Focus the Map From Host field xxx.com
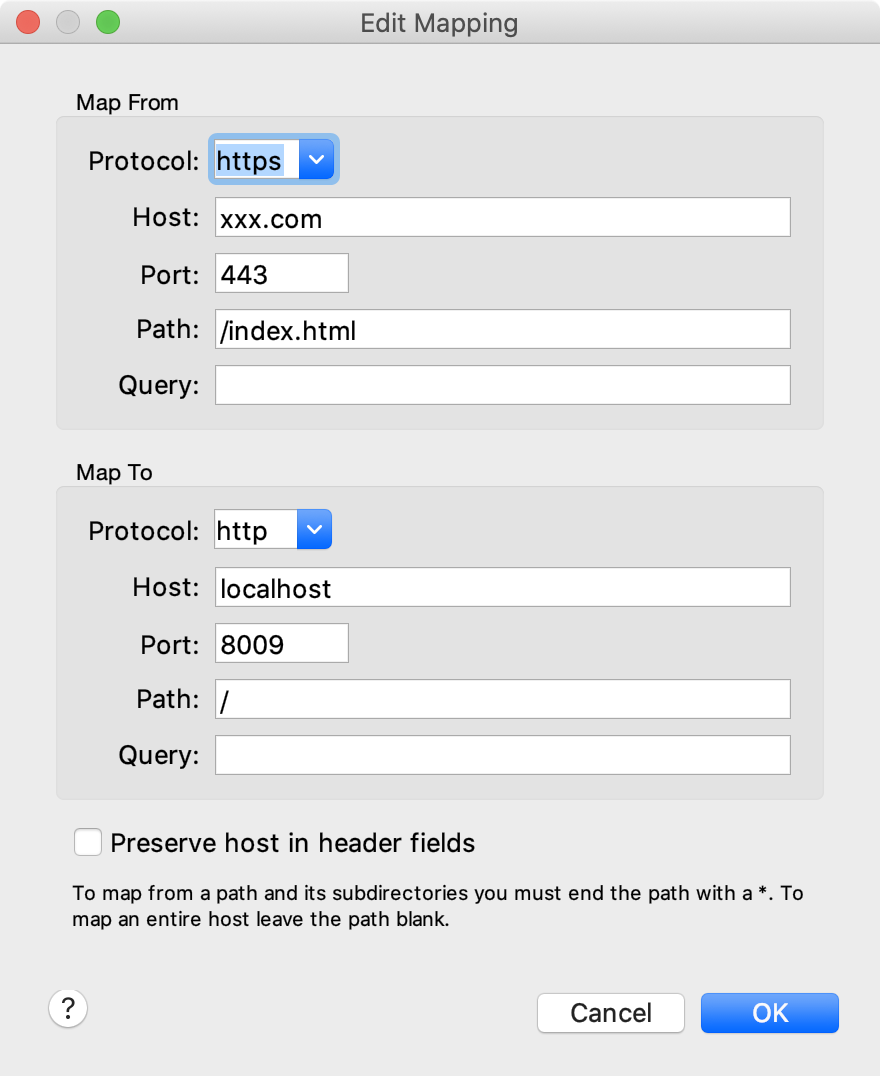Screen dimensions: 880x1076 click(x=502, y=218)
